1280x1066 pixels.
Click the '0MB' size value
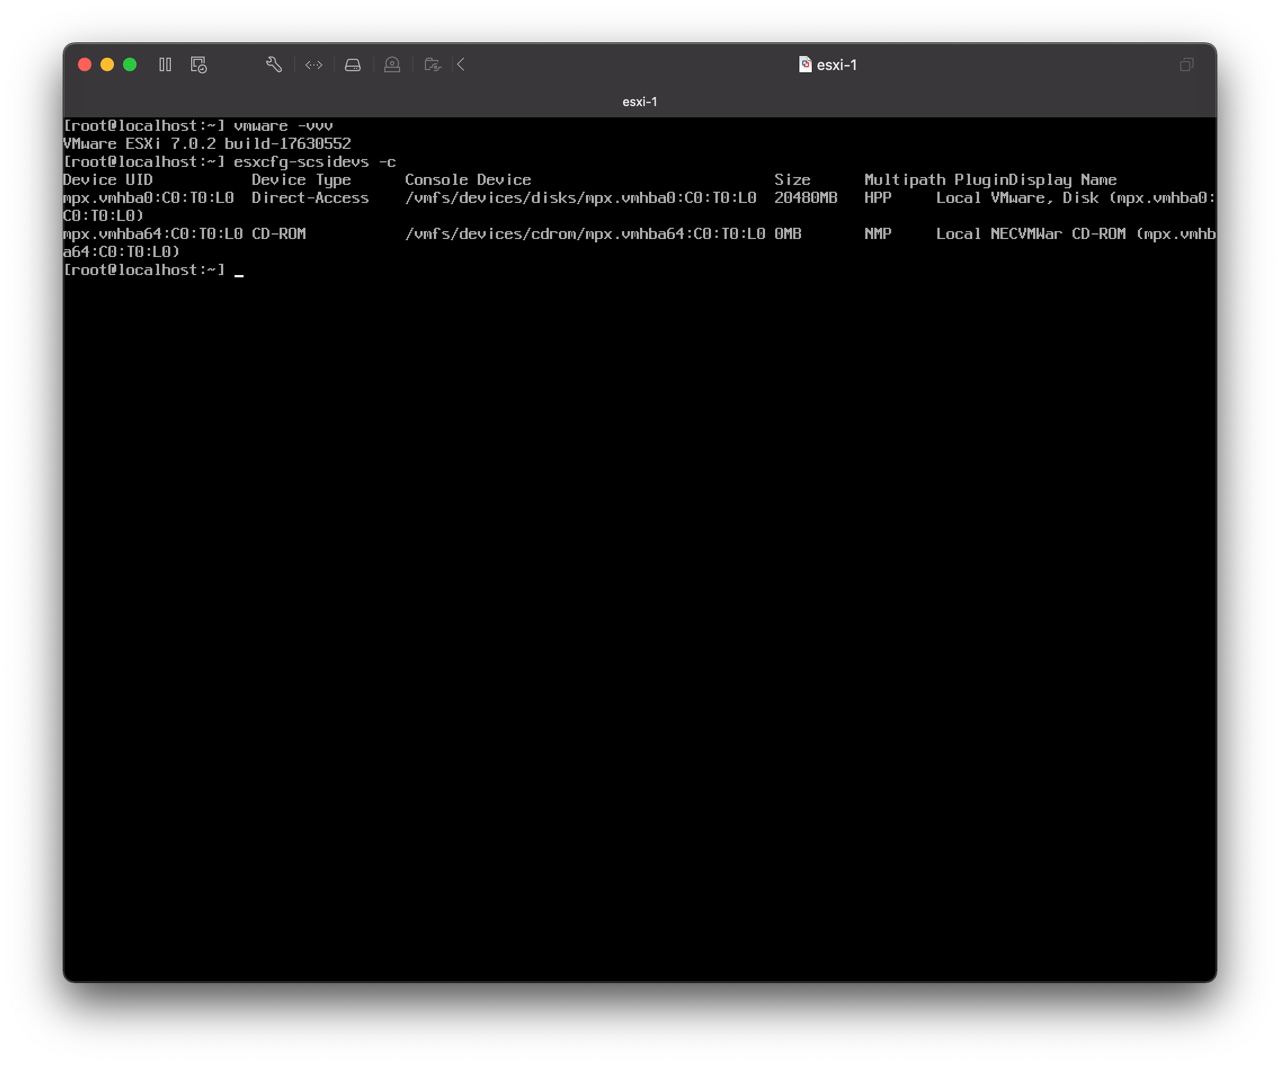pyautogui.click(x=788, y=234)
